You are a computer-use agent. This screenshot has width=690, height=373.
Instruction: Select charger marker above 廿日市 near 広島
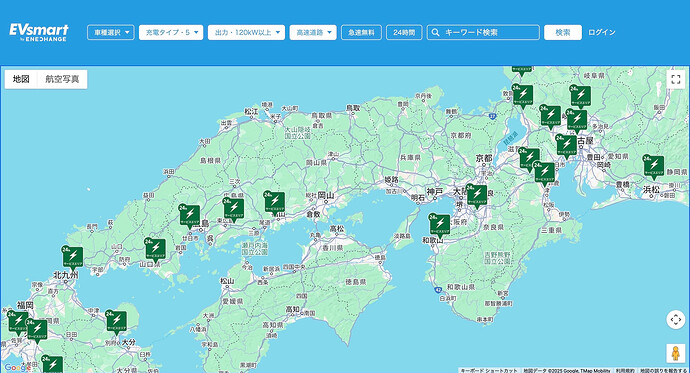tap(189, 216)
